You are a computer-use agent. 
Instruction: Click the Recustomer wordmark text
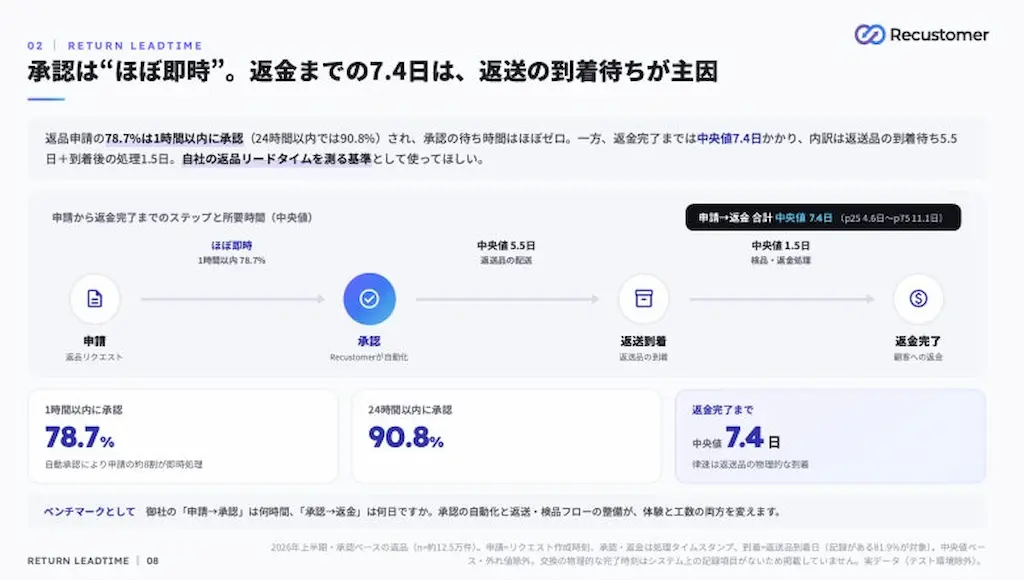tap(939, 35)
